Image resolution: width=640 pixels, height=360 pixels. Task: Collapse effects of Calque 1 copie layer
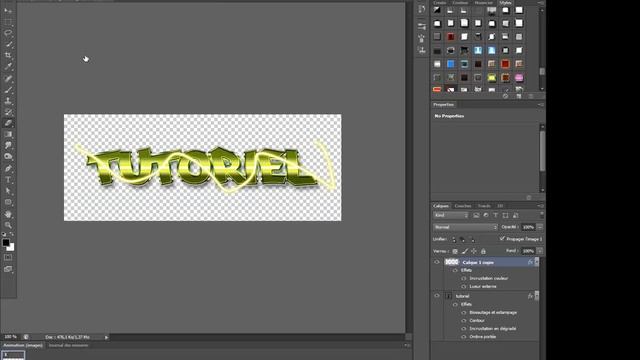point(537,262)
